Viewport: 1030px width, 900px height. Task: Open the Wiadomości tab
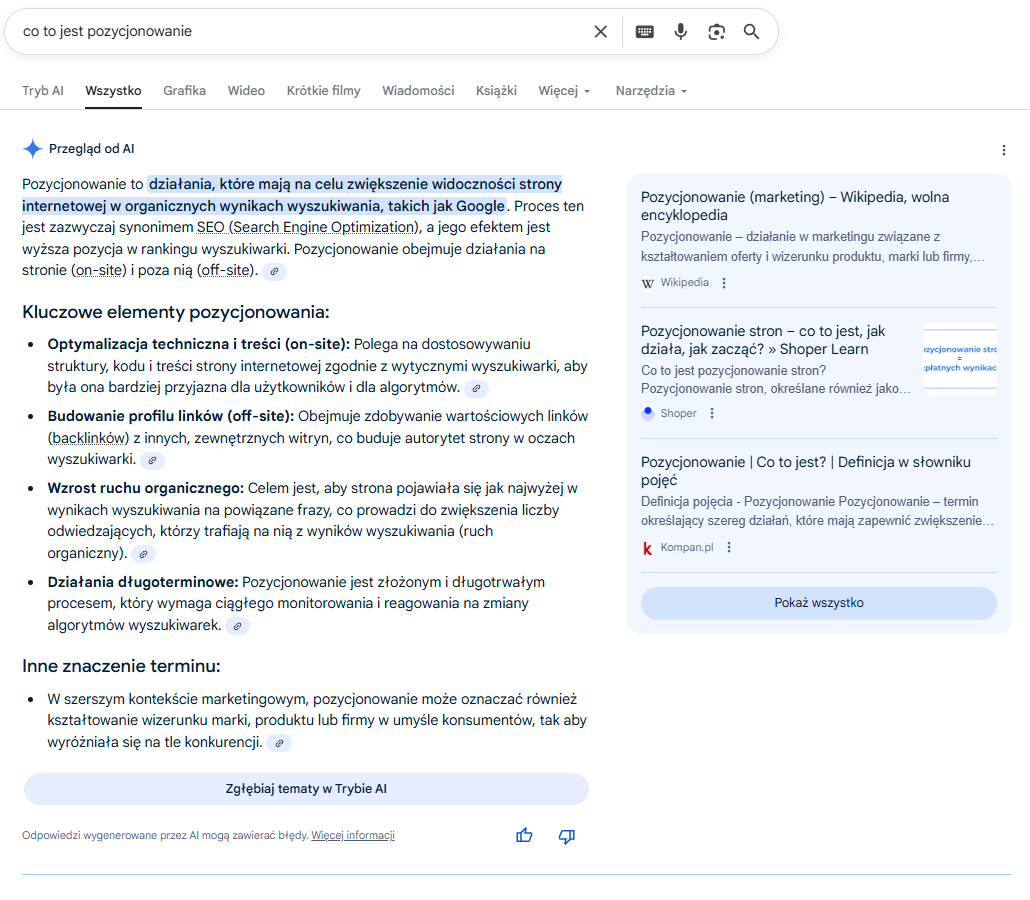coord(418,91)
